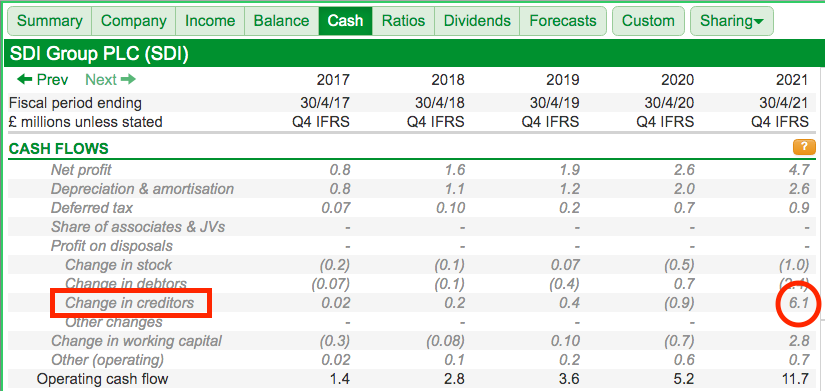Image resolution: width=825 pixels, height=391 pixels.
Task: Open the Ratios tab
Action: point(404,21)
